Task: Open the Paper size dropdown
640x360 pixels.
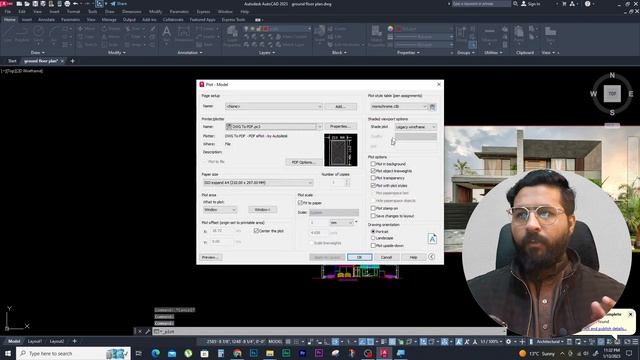Action: [258, 182]
